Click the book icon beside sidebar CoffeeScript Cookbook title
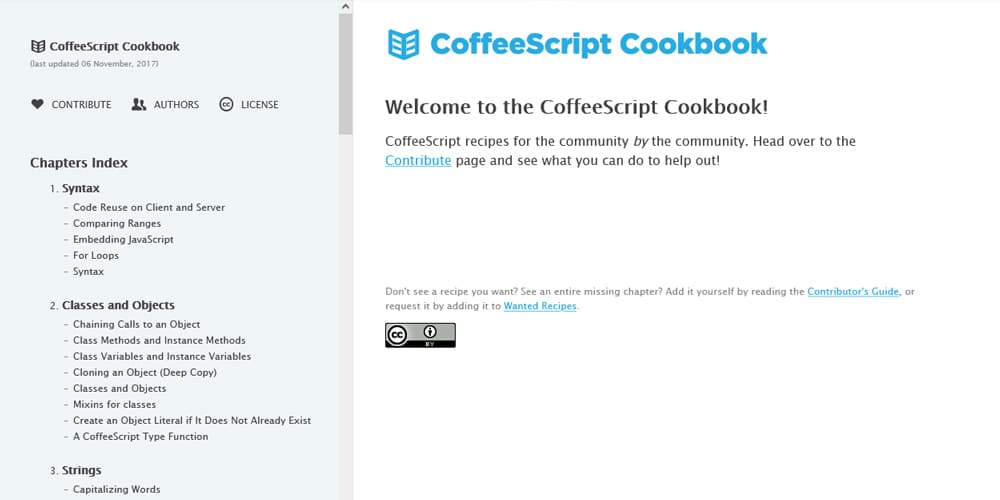This screenshot has width=1000, height=500. (x=38, y=46)
